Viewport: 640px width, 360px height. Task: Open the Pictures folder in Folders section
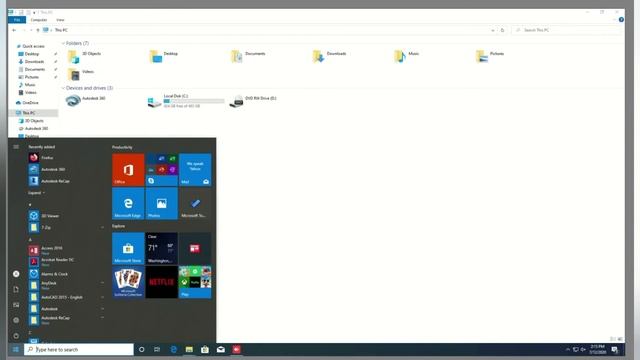coord(490,56)
